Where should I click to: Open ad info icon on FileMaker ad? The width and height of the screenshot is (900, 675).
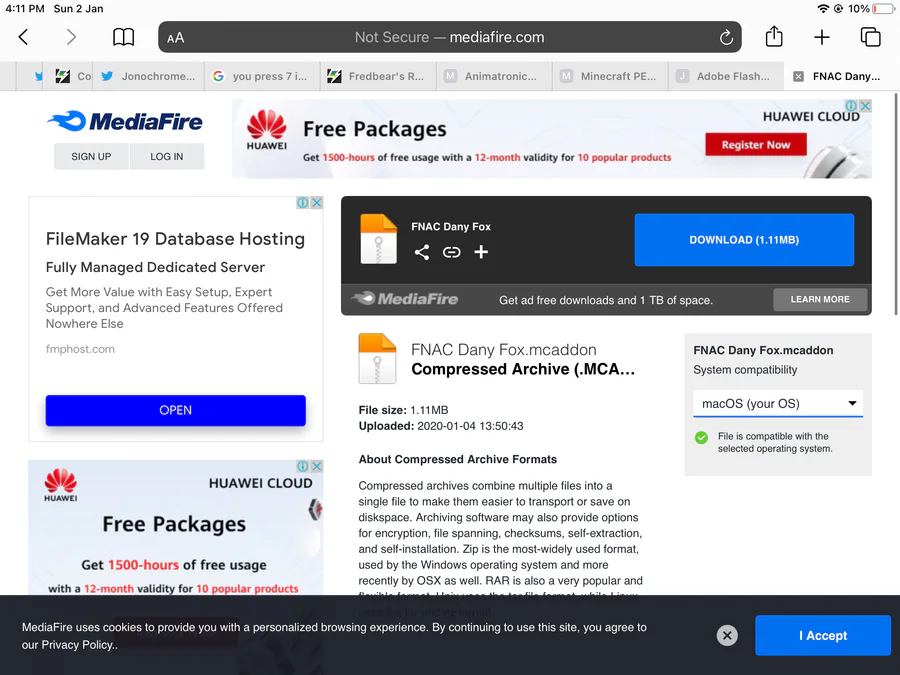tap(302, 203)
